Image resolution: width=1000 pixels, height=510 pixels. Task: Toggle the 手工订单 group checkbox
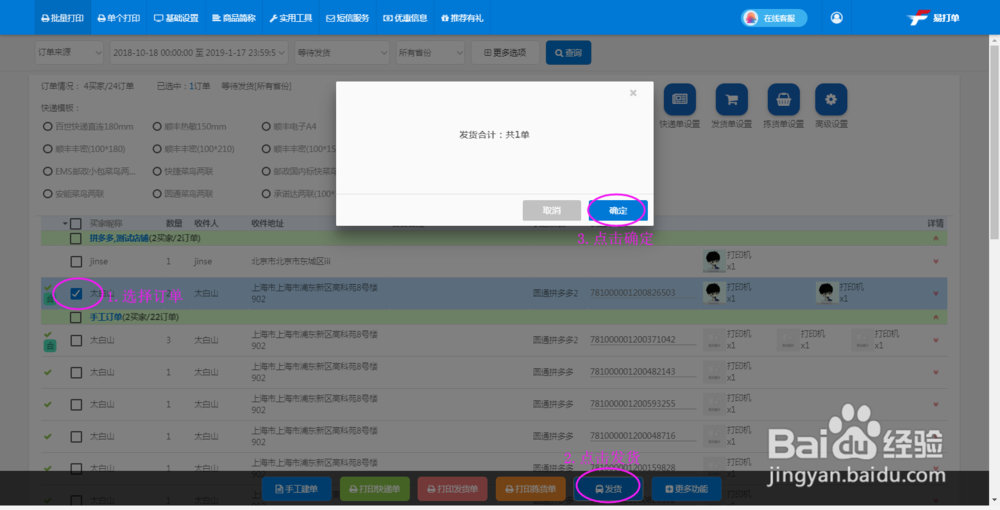pyautogui.click(x=76, y=317)
